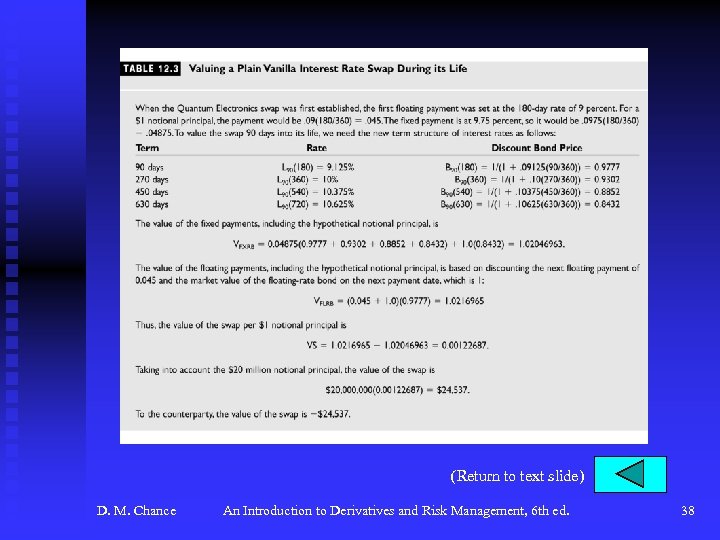Select the "TABLE 12.3" label
This screenshot has height=540, width=720.
(x=150, y=69)
